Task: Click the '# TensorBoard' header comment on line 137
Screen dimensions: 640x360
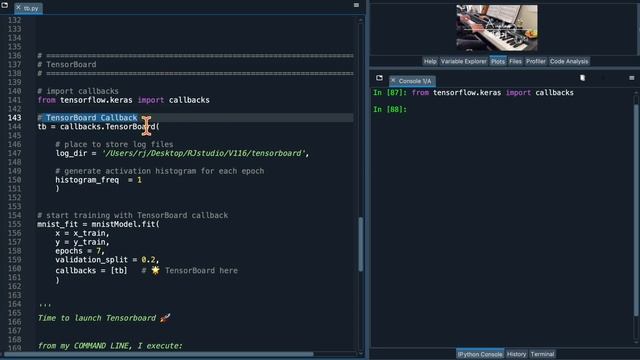Action: tap(67, 64)
